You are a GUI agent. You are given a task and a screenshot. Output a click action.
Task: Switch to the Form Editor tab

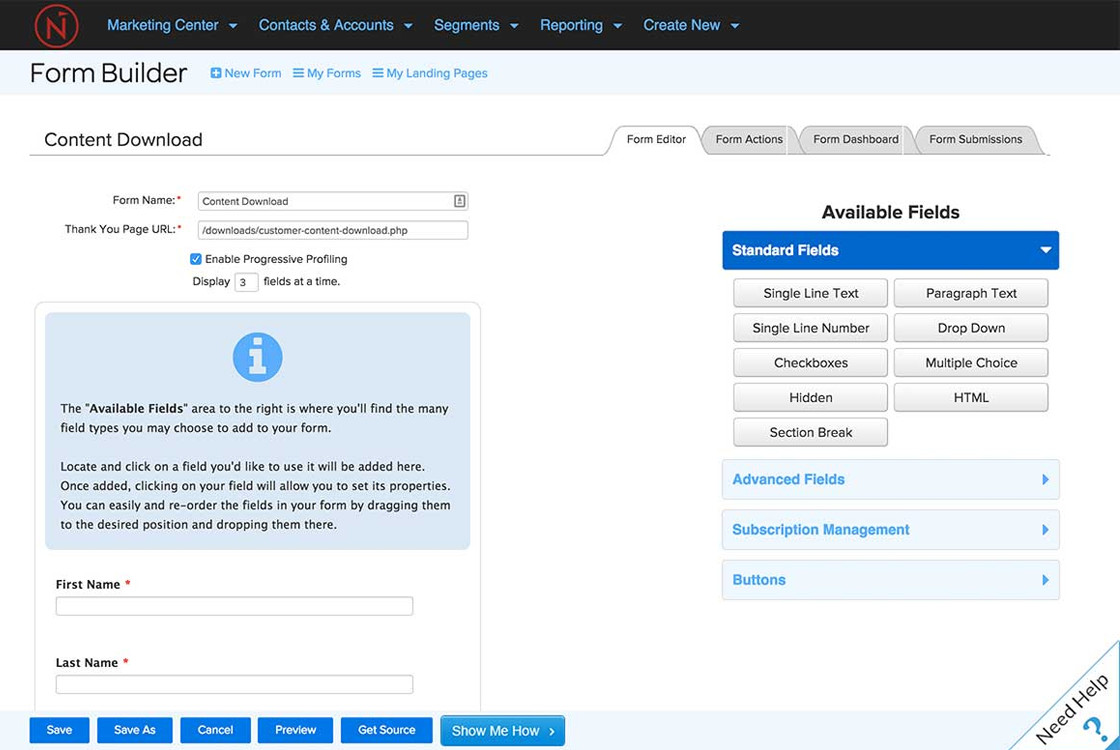656,139
